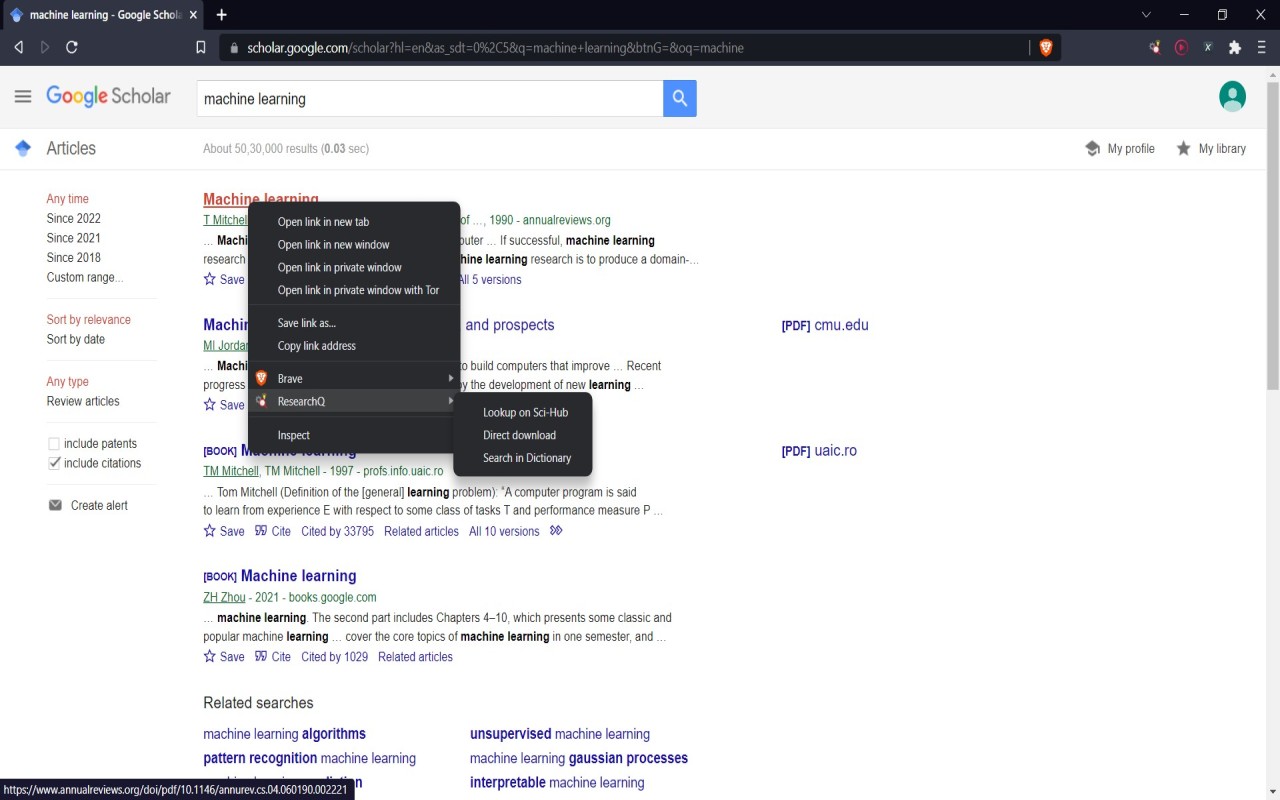Open My profile via the graduation cap icon
The height and width of the screenshot is (800, 1280).
1093,148
